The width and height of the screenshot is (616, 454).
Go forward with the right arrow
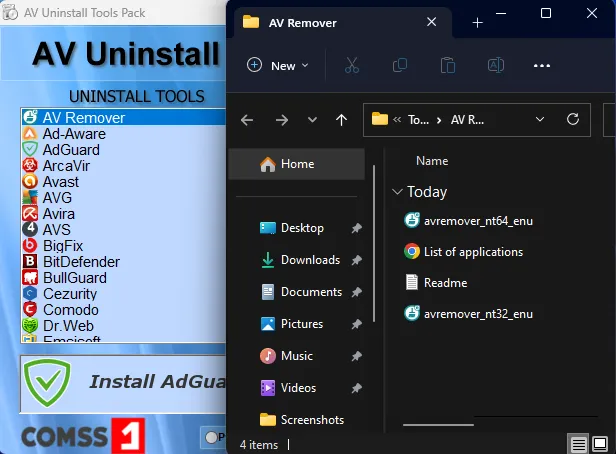tap(282, 120)
